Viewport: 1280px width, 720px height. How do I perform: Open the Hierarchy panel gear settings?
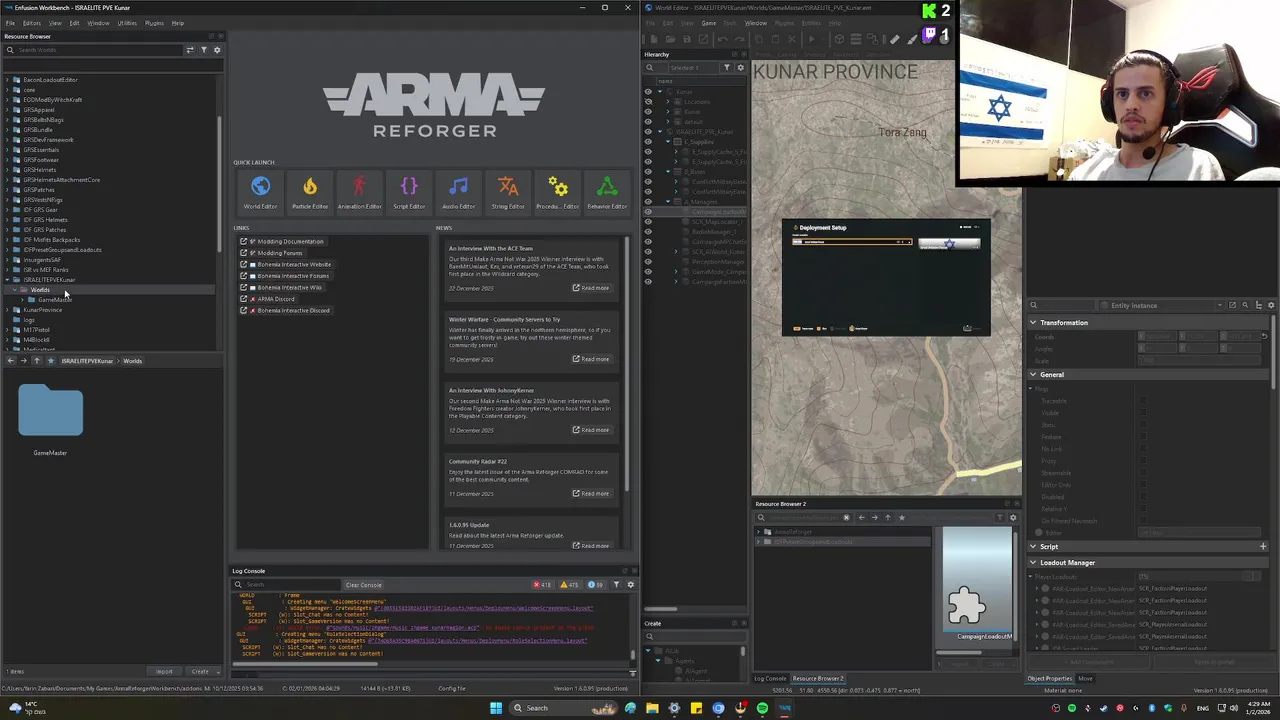[741, 68]
